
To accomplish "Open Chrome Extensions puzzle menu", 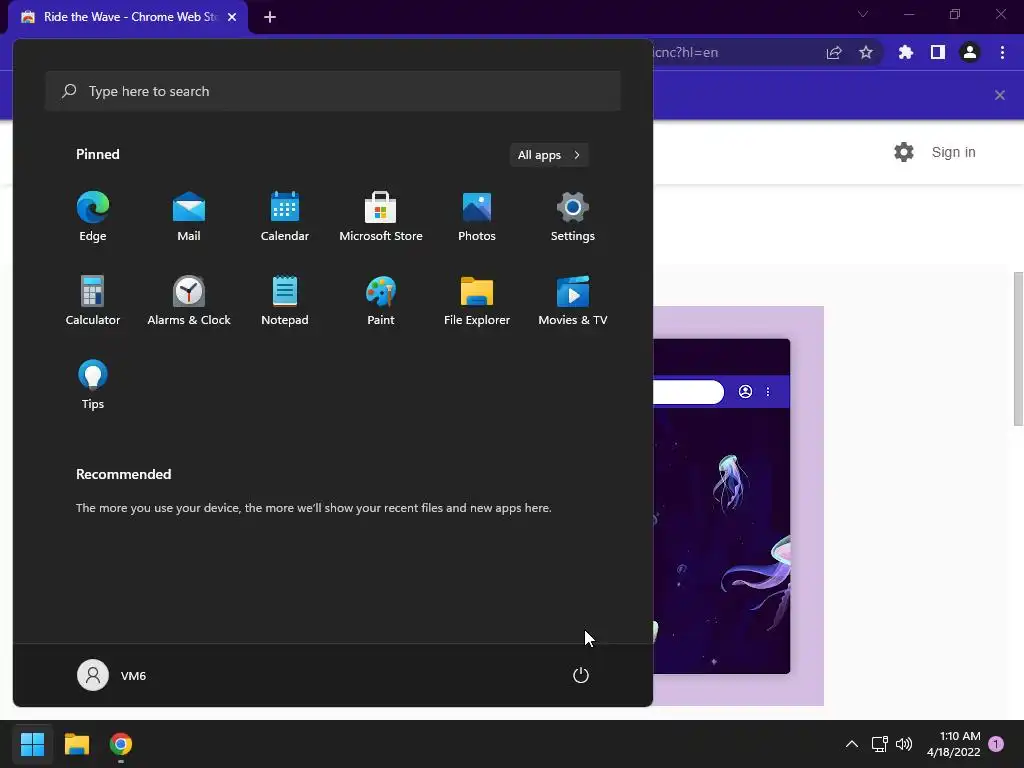I will click(x=905, y=53).
